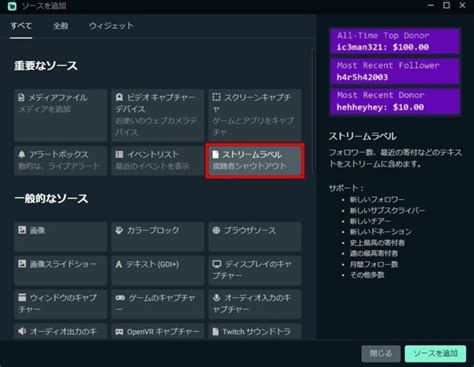
Task: Click the ストリームラベル title in description panel
Action: (362, 136)
